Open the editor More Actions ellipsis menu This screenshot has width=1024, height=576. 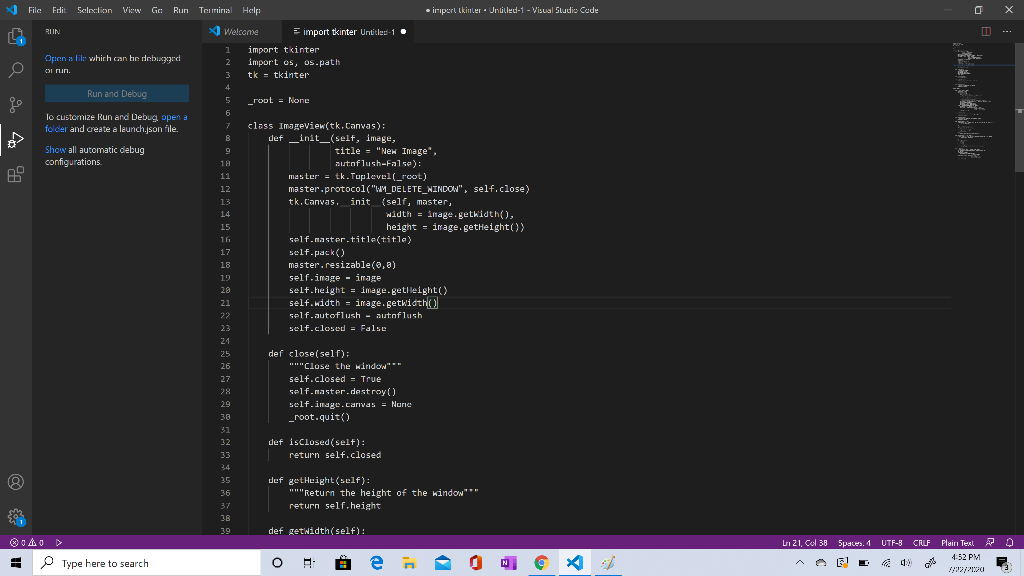[1008, 31]
